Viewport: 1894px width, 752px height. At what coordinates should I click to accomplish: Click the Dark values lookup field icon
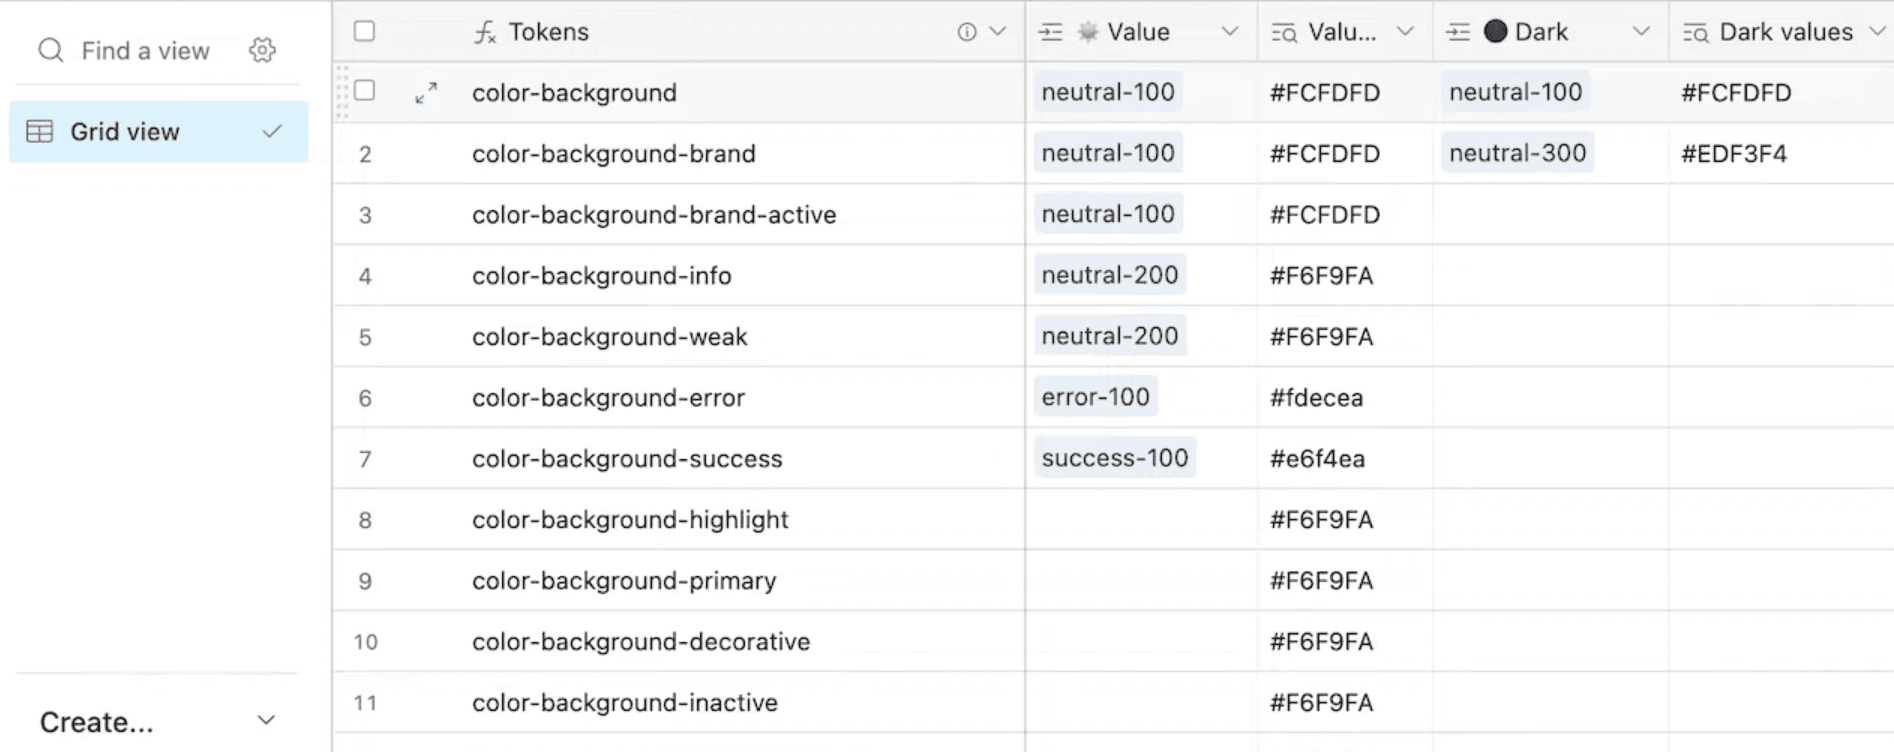pyautogui.click(x=1695, y=33)
